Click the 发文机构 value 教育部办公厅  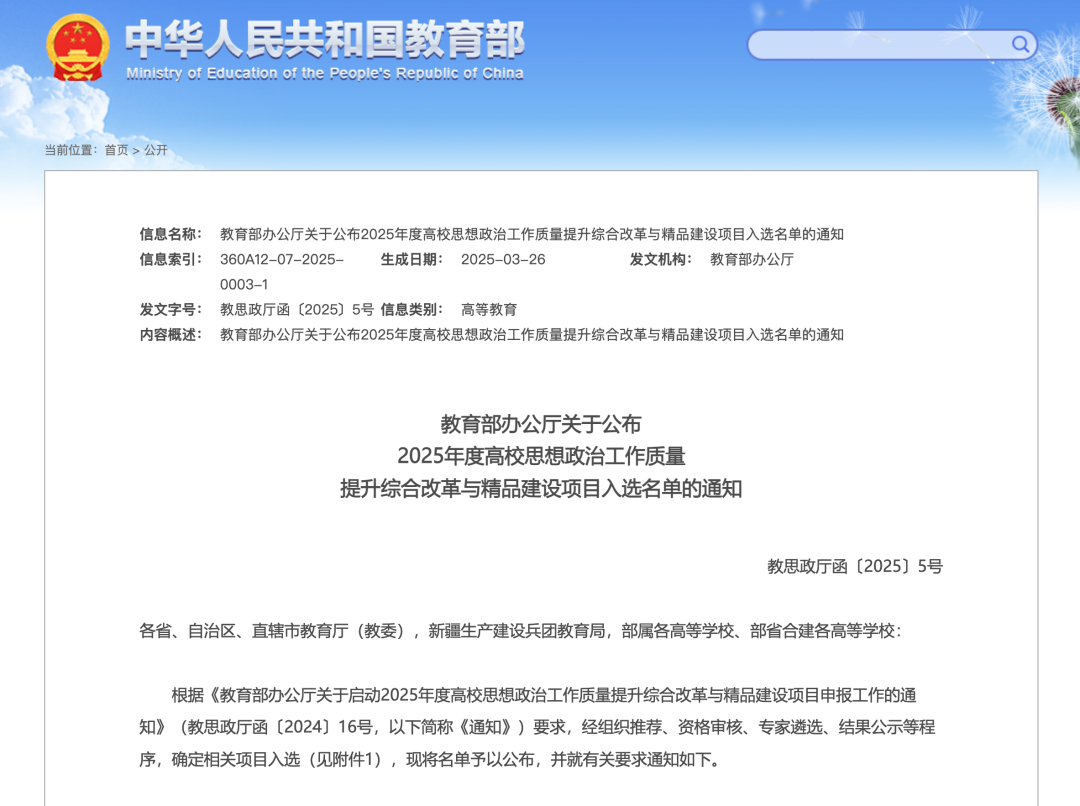751,259
